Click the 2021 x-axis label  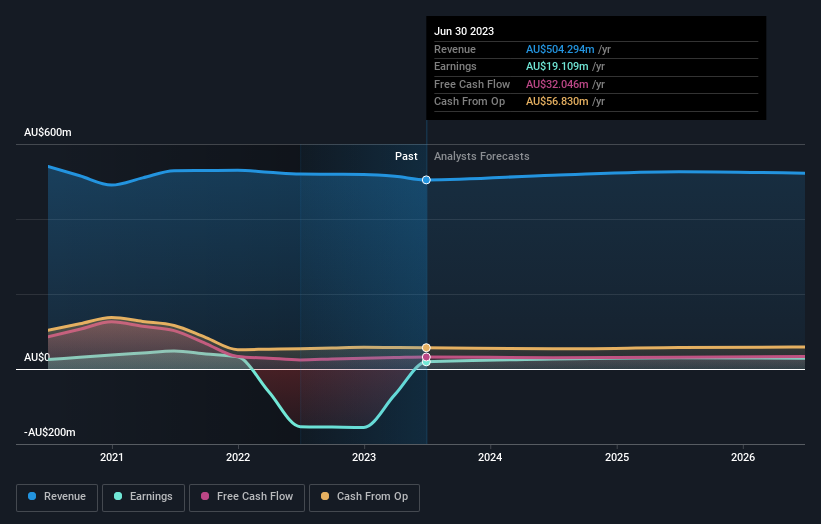pyautogui.click(x=112, y=458)
